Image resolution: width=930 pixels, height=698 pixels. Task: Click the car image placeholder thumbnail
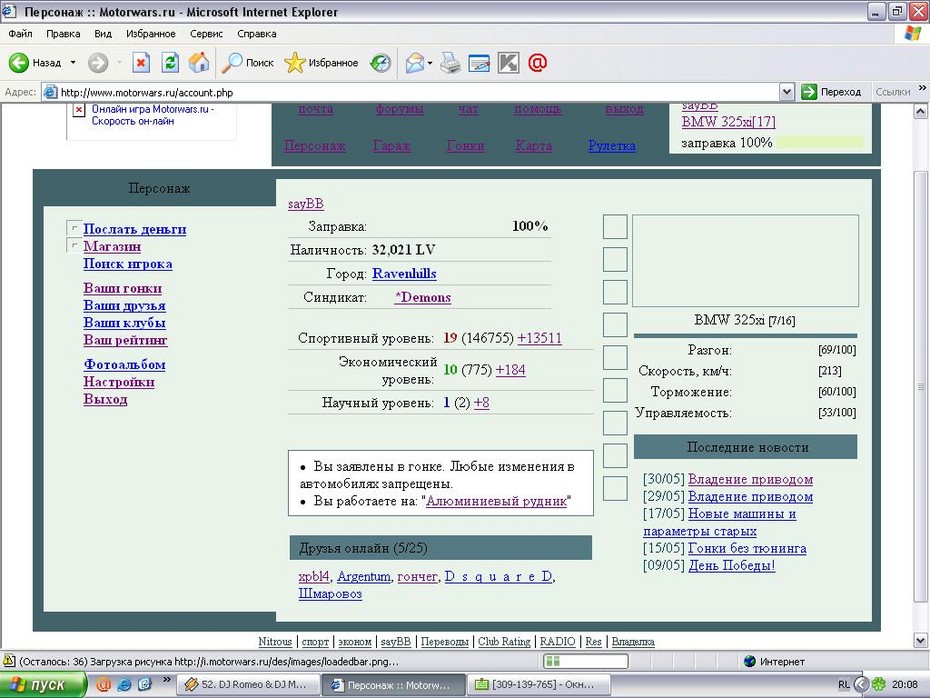coord(745,260)
